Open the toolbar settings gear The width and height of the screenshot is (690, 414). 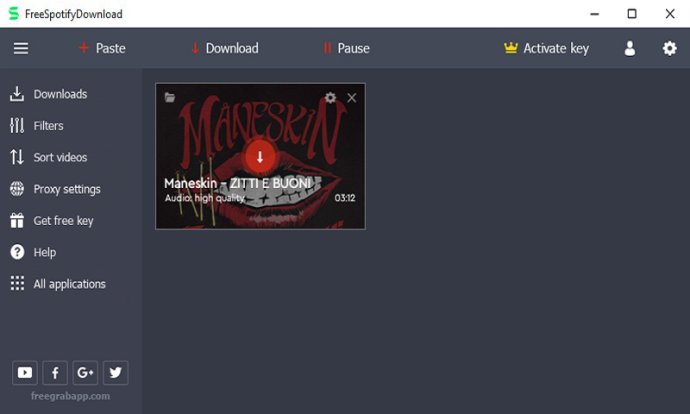(669, 48)
